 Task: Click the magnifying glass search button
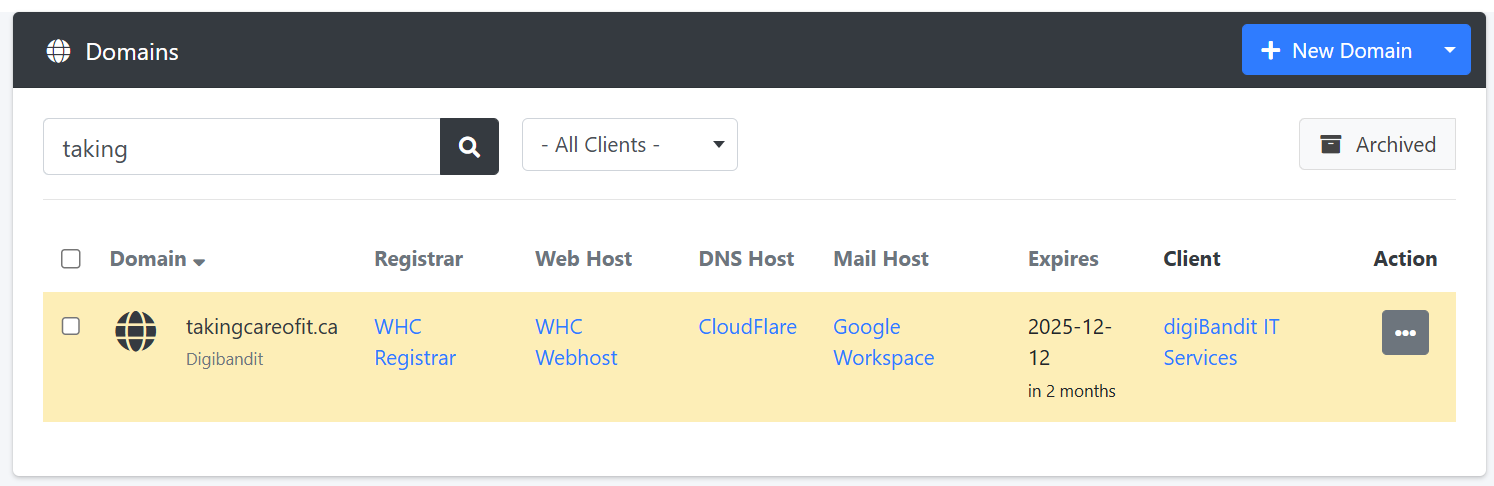point(469,147)
